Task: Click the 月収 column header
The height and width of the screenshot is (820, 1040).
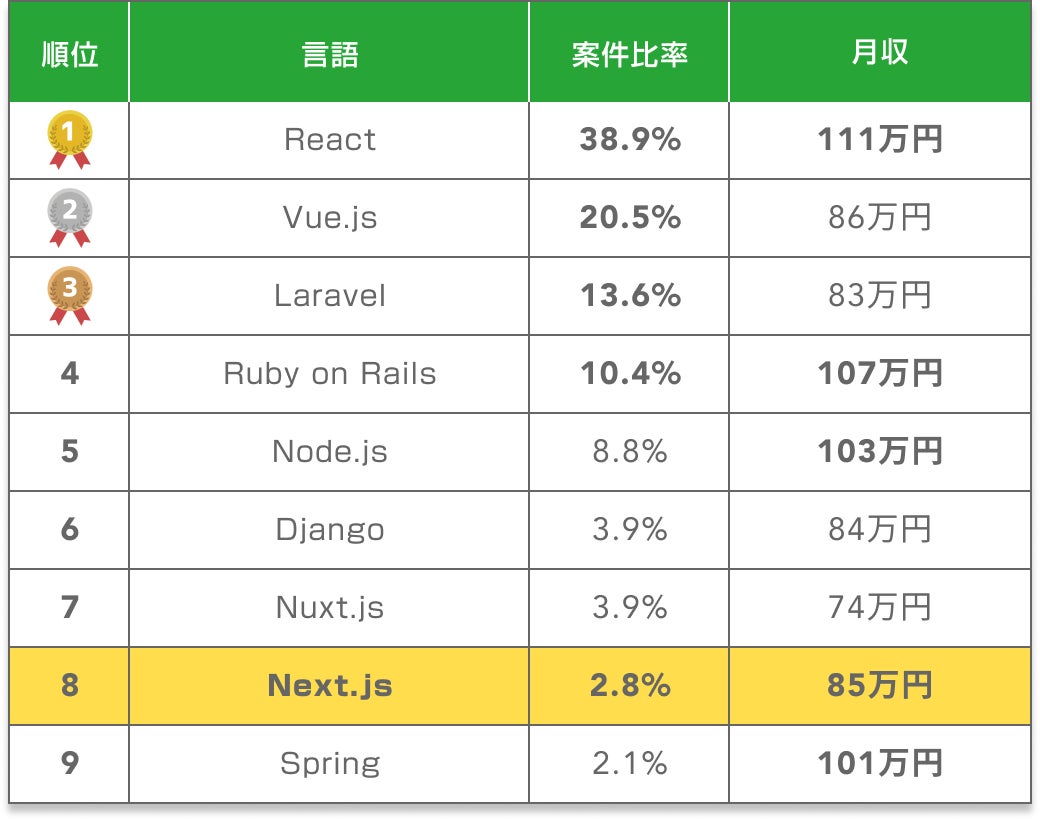Action: pyautogui.click(x=880, y=54)
